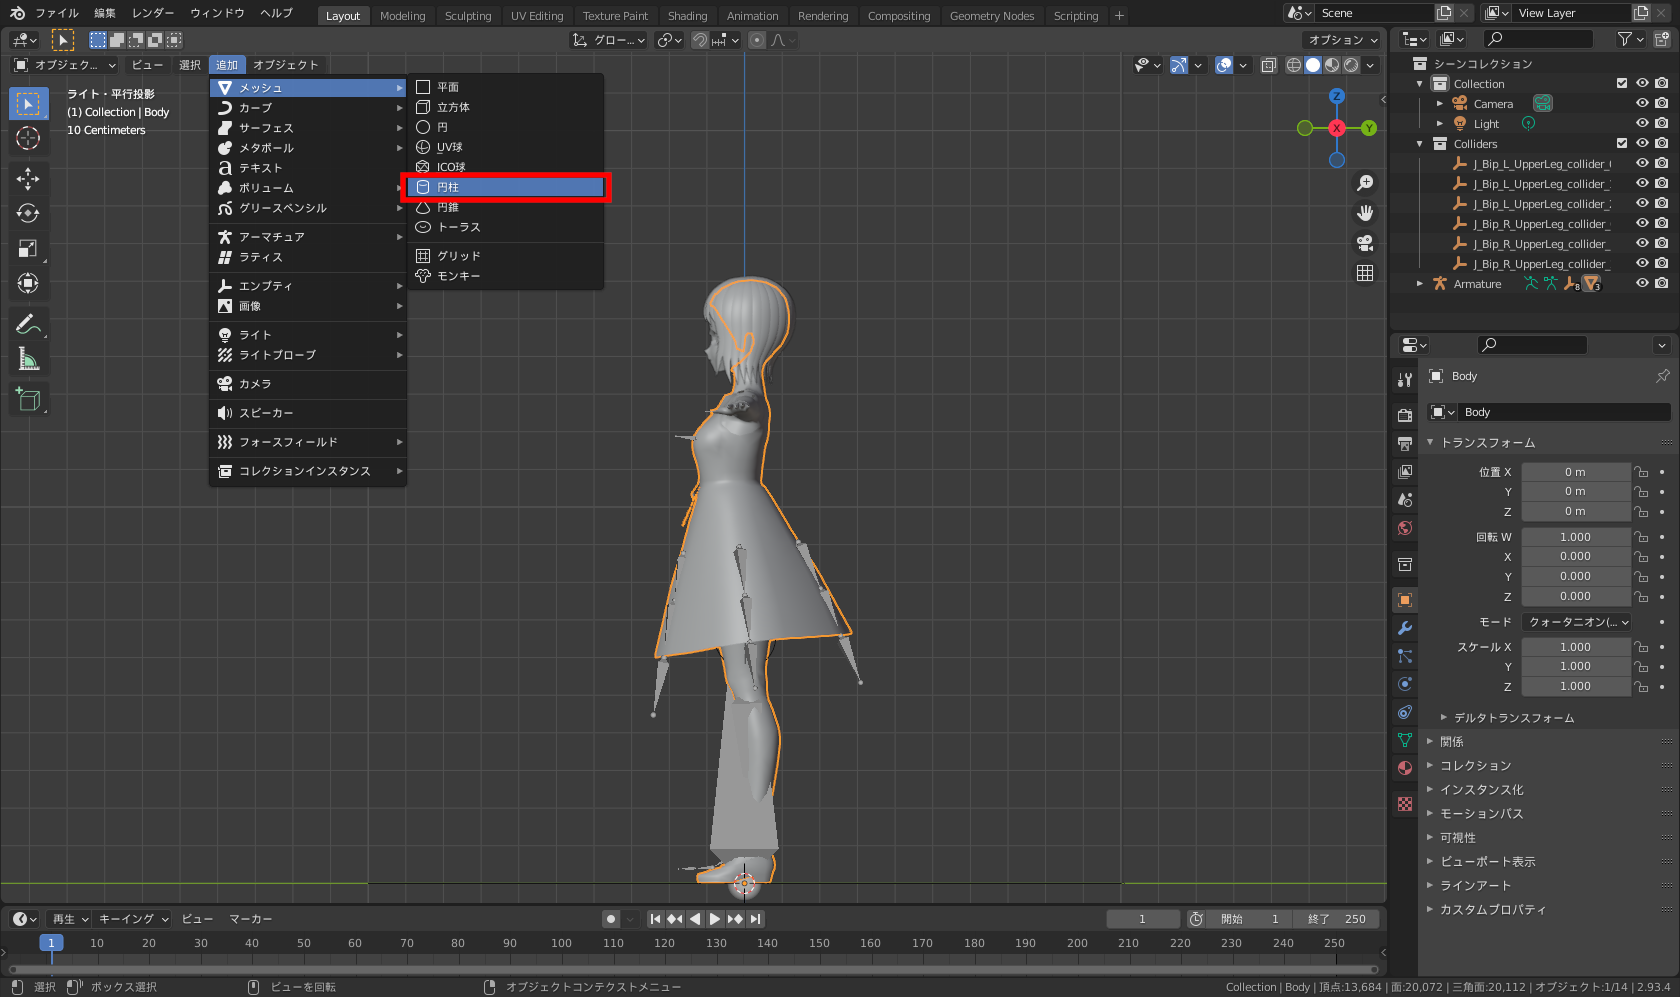Screen dimensions: 1680x997
Task: Toggle camera view icon in viewport
Action: [1365, 243]
